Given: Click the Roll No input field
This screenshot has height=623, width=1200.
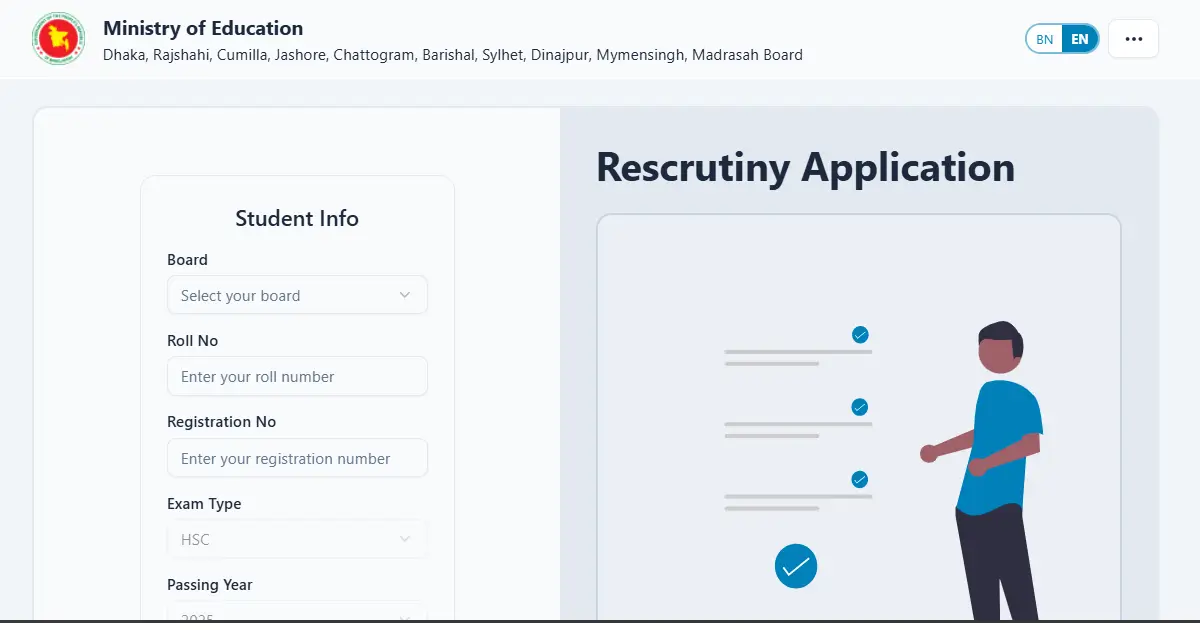Looking at the screenshot, I should [296, 377].
